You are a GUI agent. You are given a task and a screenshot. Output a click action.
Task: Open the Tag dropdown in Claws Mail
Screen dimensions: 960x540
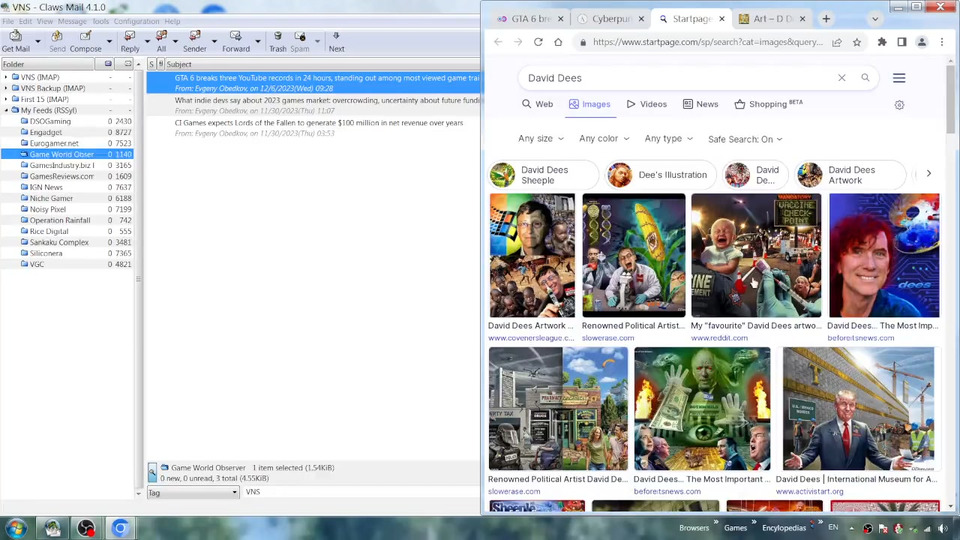193,492
